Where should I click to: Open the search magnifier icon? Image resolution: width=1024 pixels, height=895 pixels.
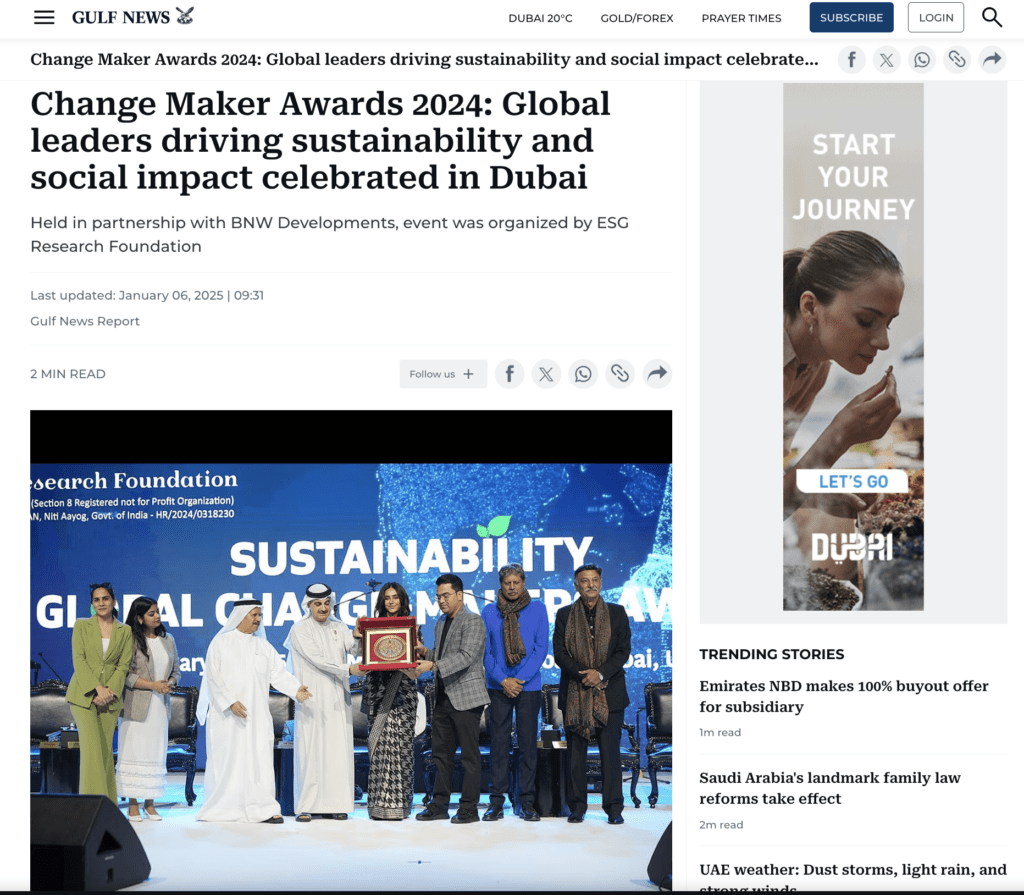pos(991,18)
